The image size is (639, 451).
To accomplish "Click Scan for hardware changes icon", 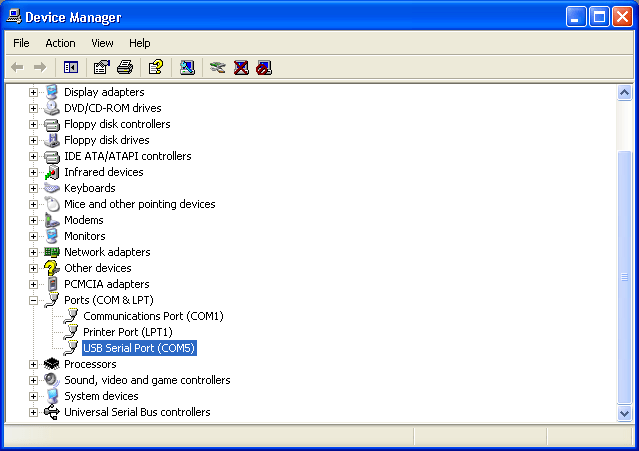I will coord(187,67).
